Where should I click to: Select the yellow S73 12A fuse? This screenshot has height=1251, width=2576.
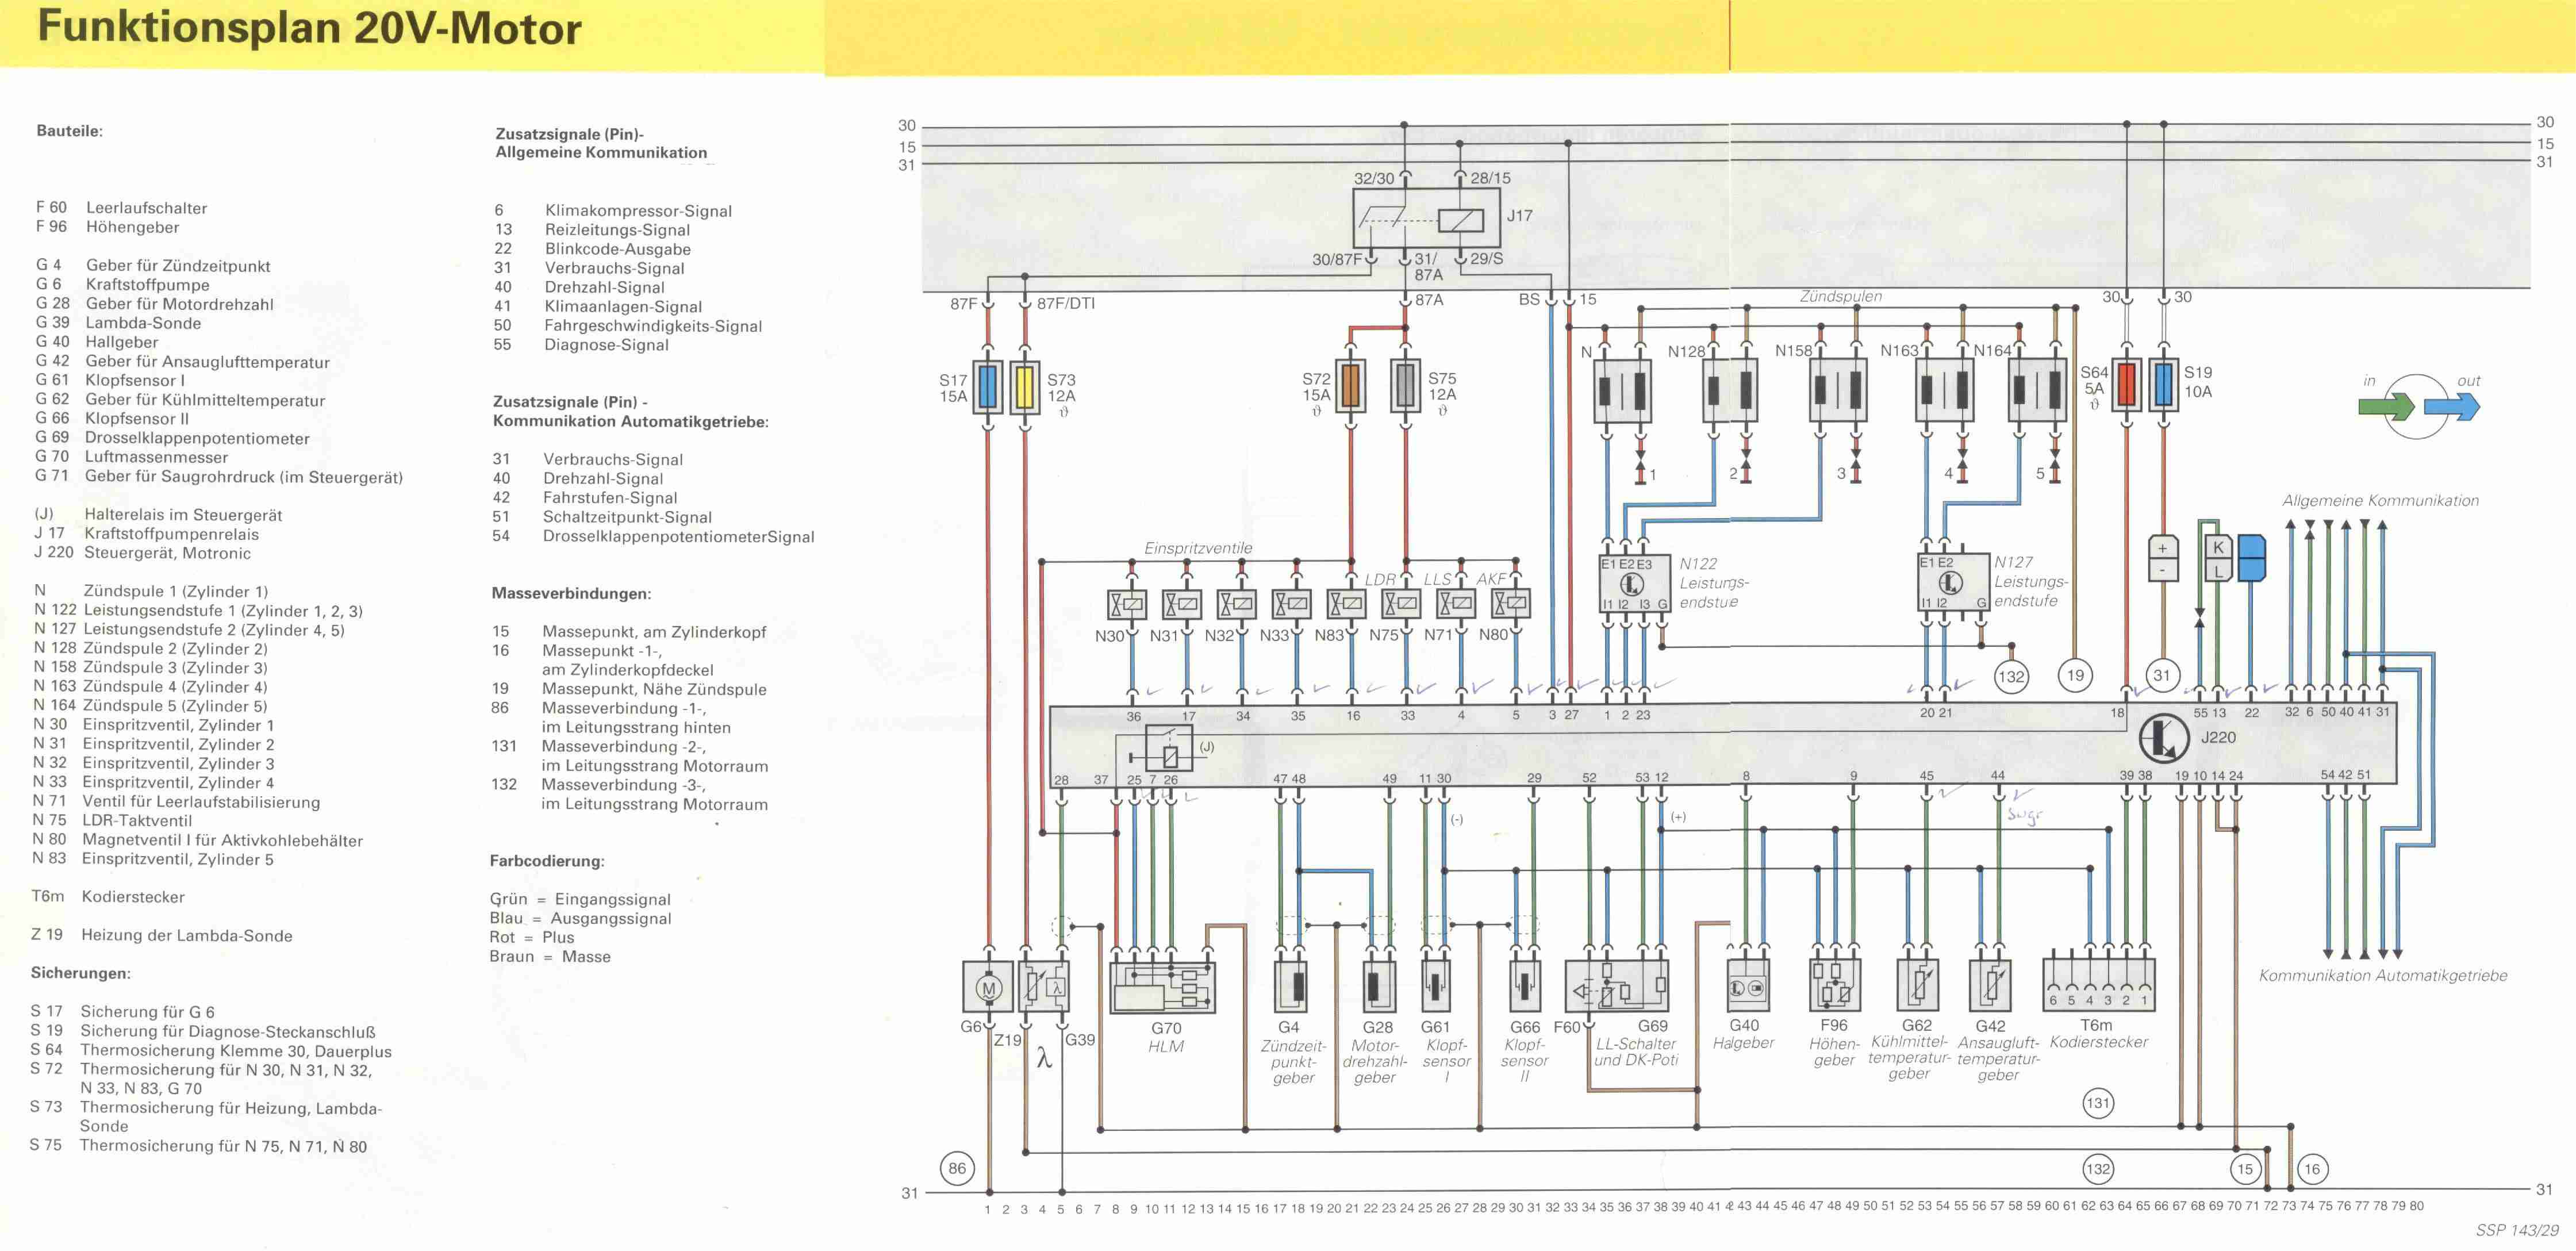(1025, 388)
